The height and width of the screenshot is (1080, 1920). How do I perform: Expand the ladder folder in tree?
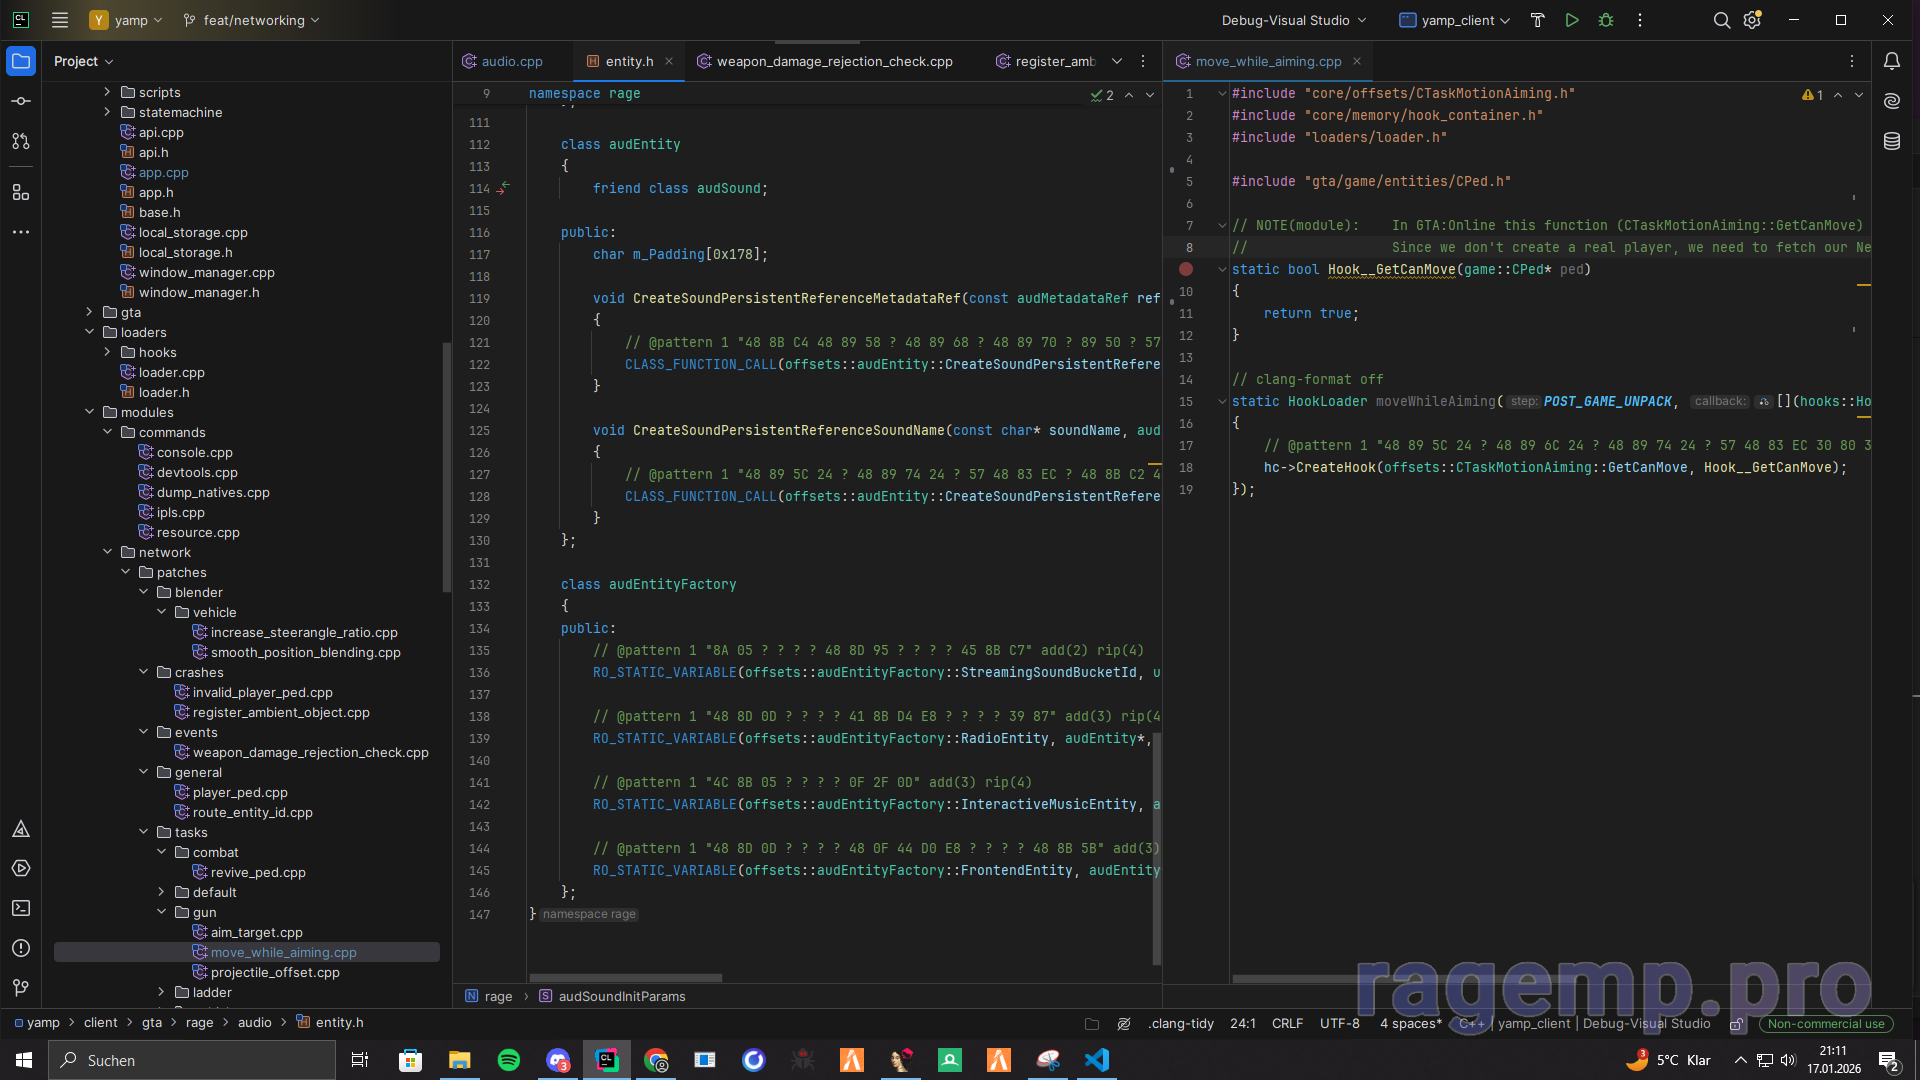[x=162, y=992]
